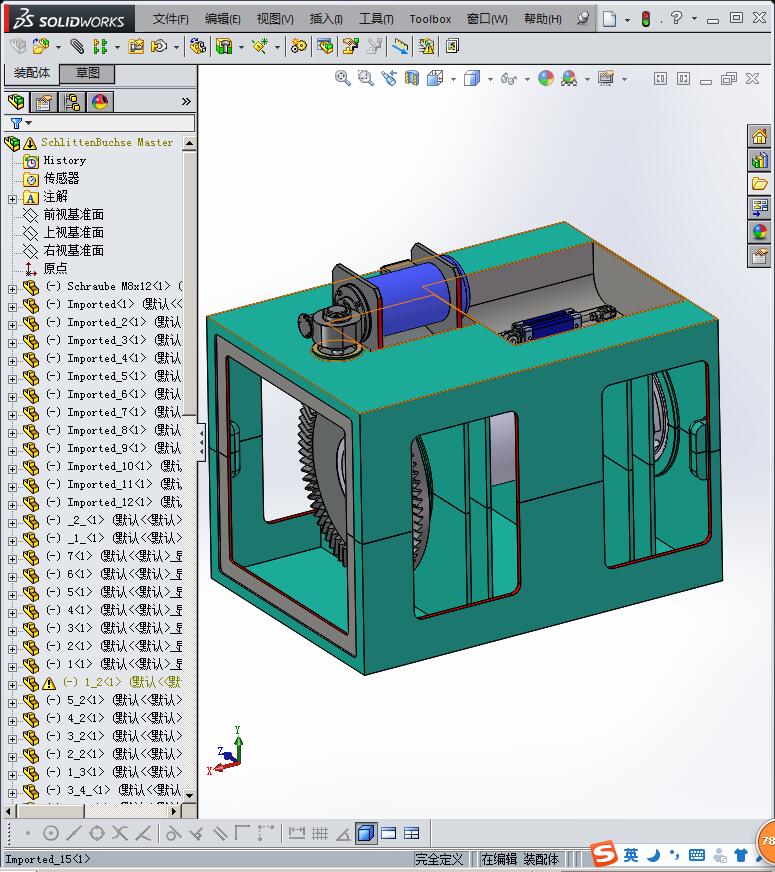Expand the 注解 annotations folder
This screenshot has width=775, height=872.
pyautogui.click(x=12, y=199)
